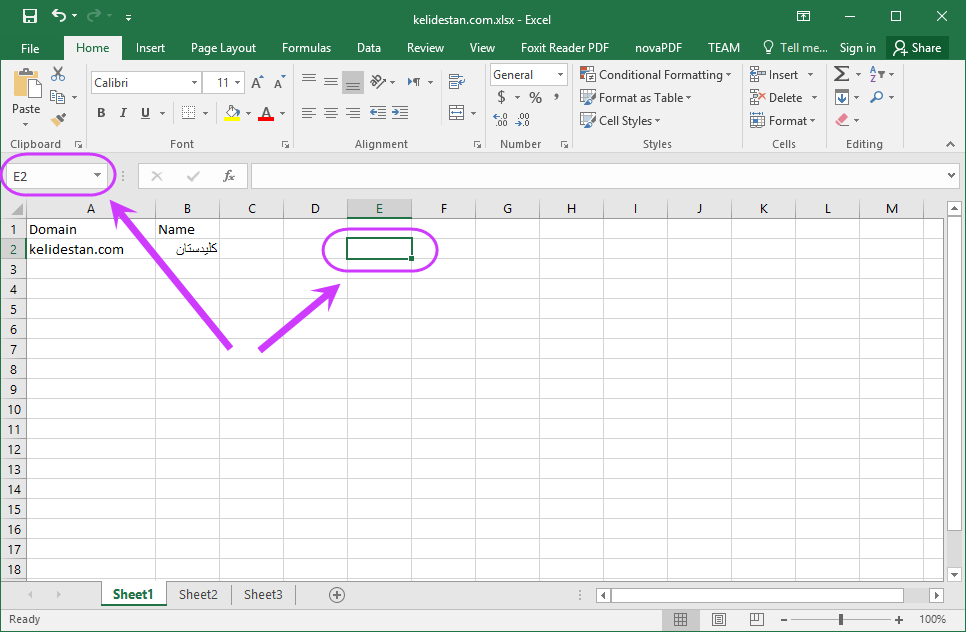This screenshot has width=966, height=632.
Task: Open the General number format dropdown
Action: click(560, 75)
